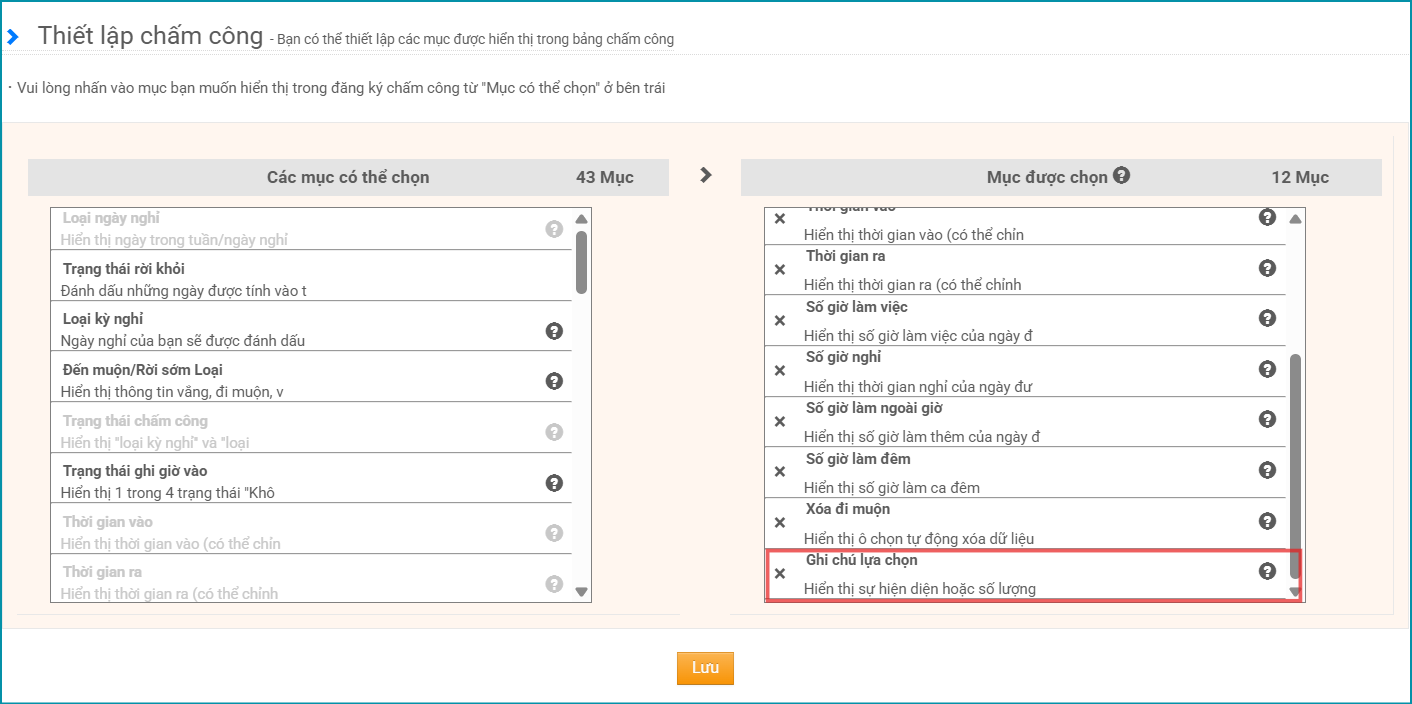The height and width of the screenshot is (704, 1412).
Task: Open help for "Loại kỳ nghỉ" item
Action: (x=554, y=330)
